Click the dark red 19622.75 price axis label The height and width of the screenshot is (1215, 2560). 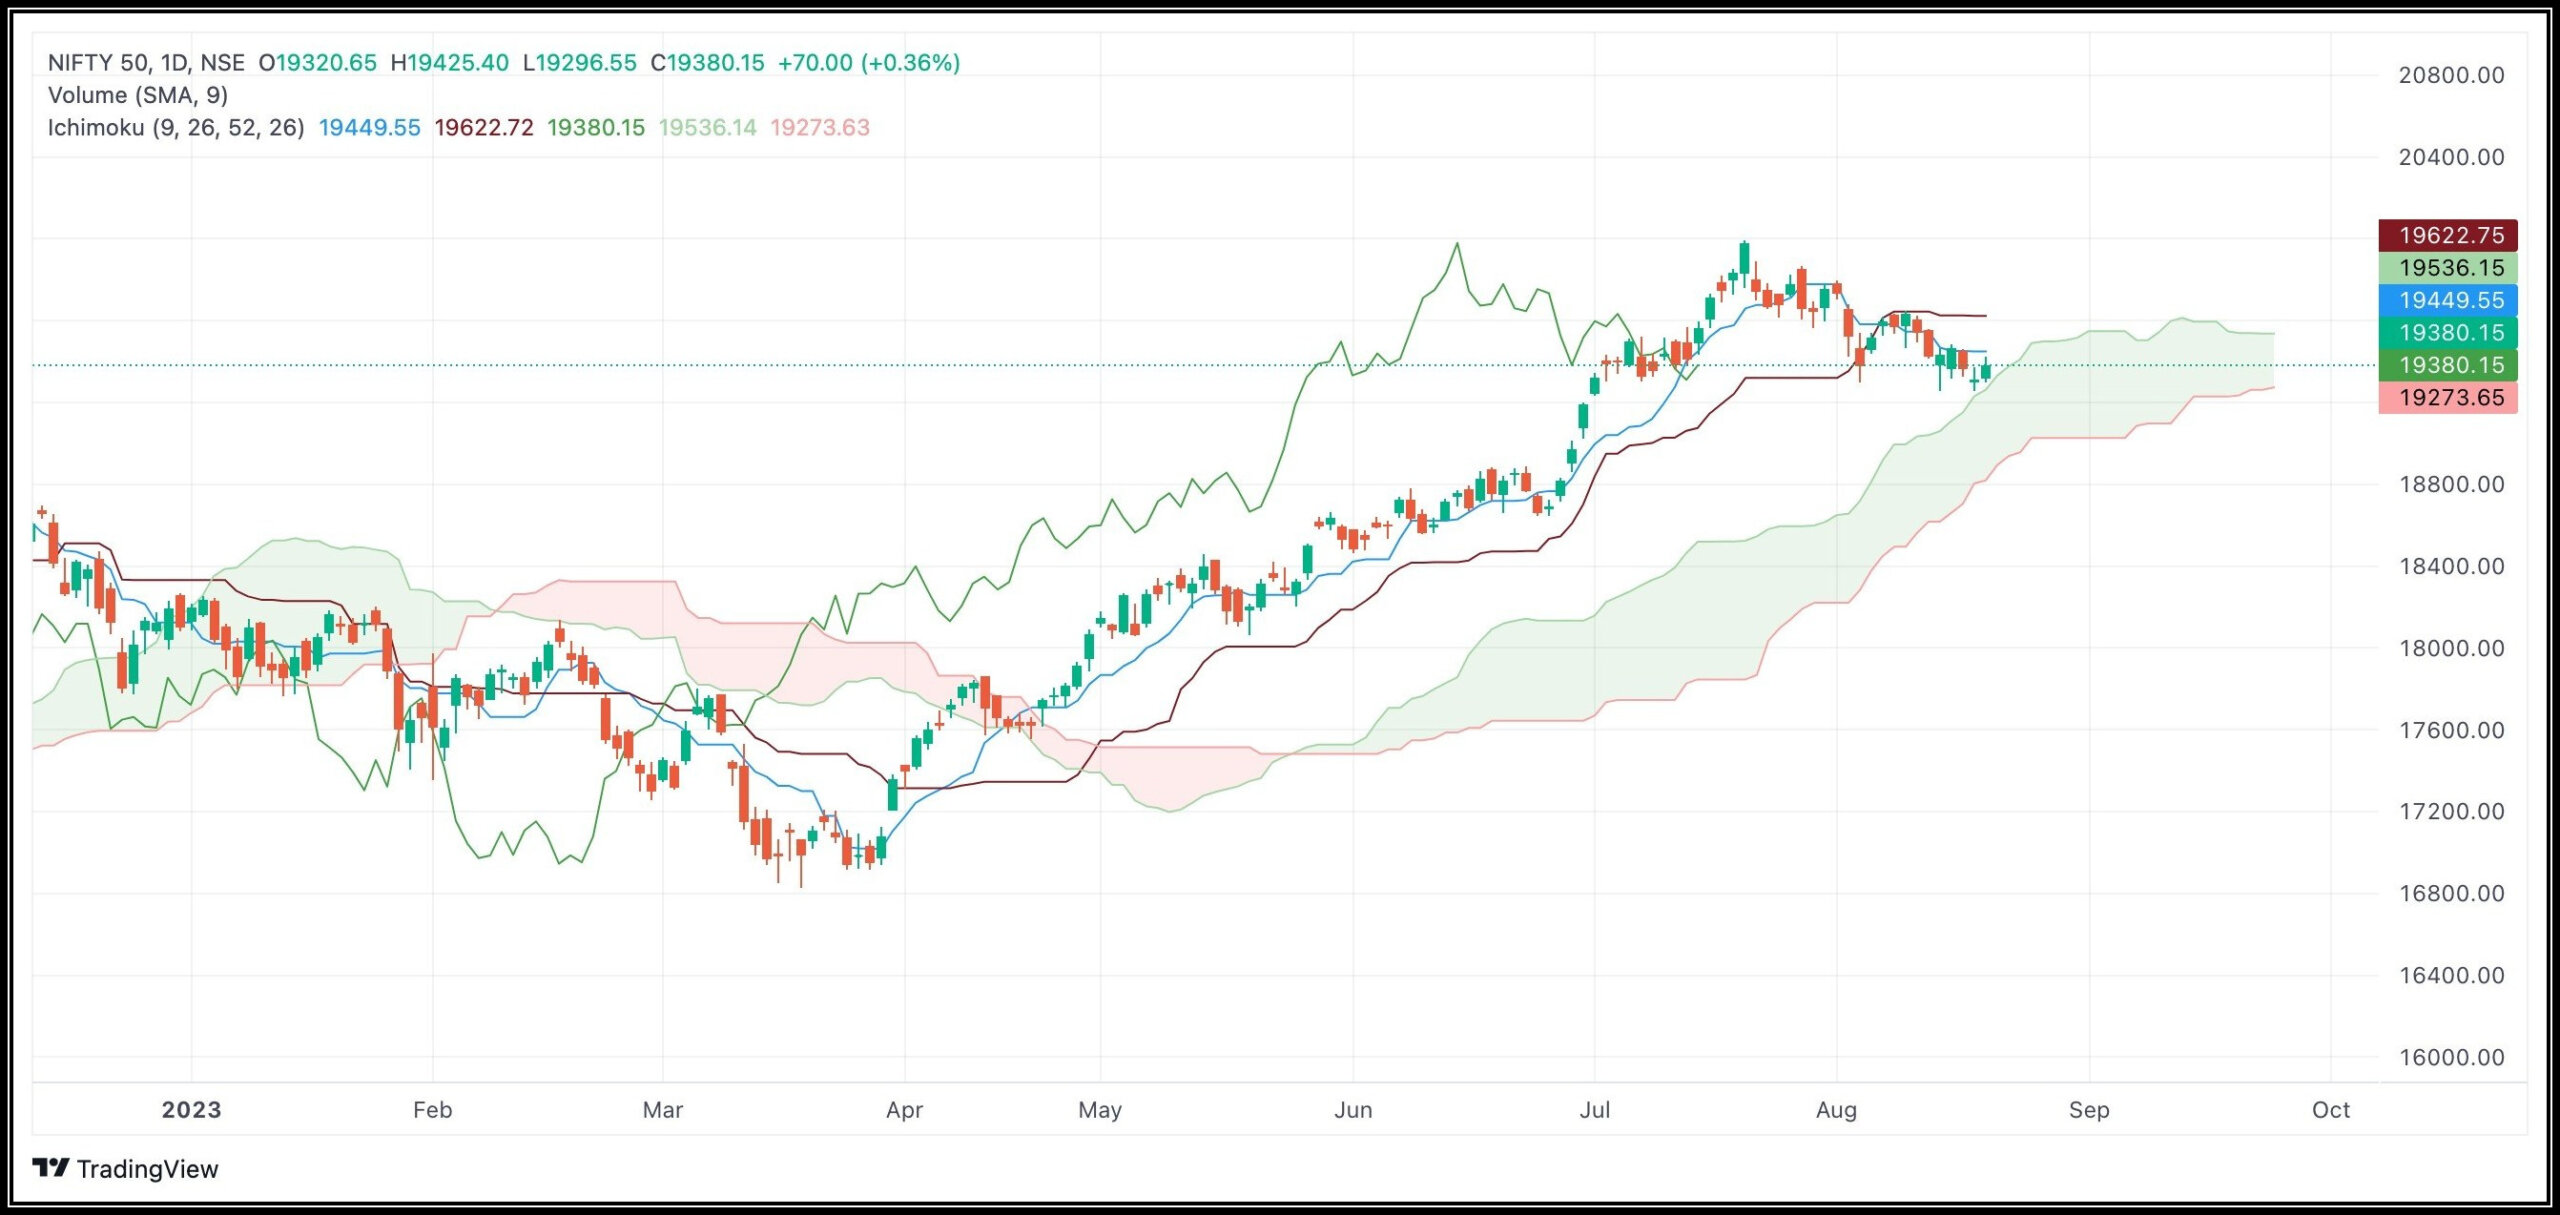[2448, 235]
